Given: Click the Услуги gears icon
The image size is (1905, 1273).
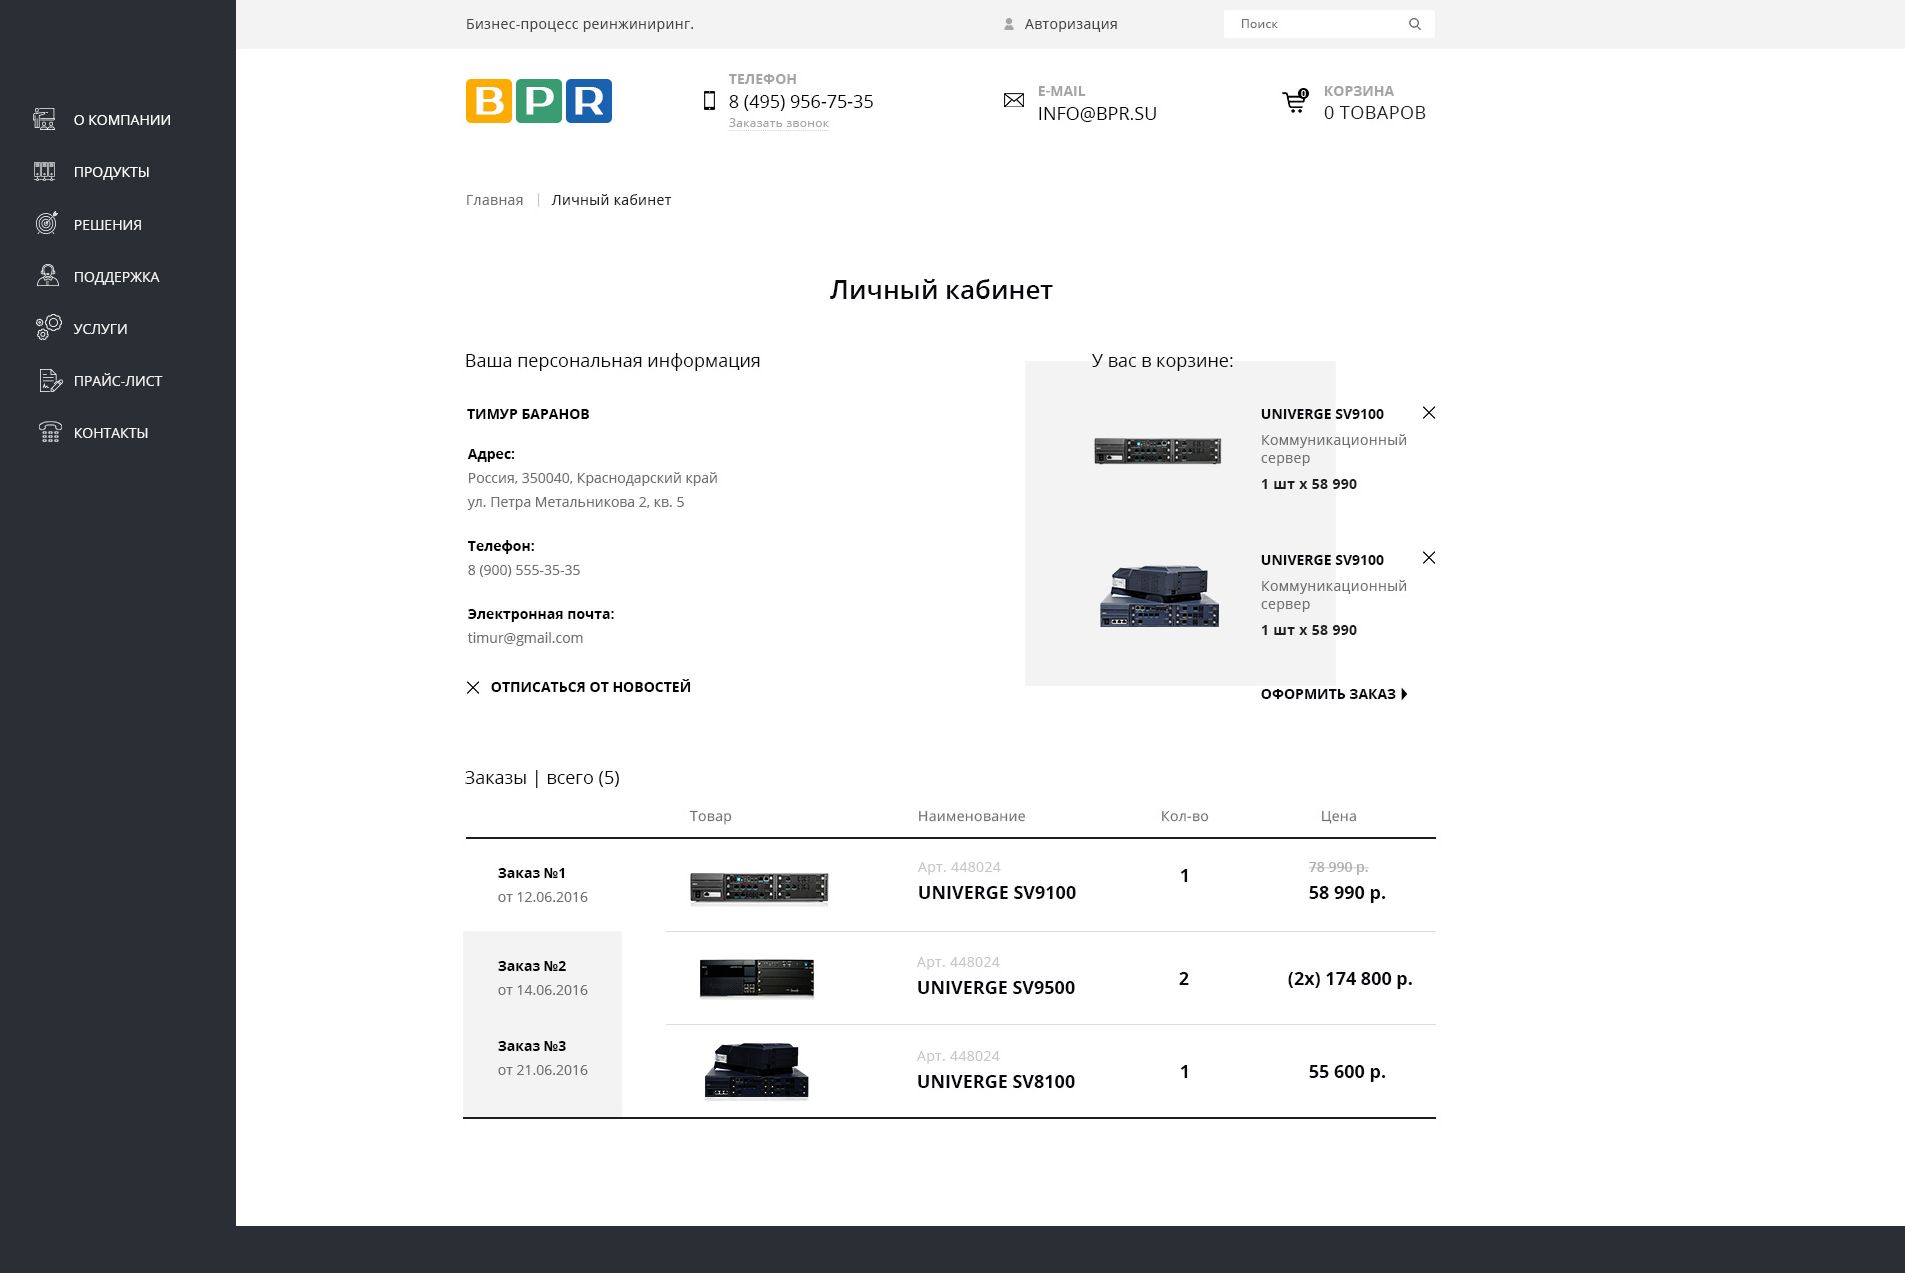Looking at the screenshot, I should (48, 328).
